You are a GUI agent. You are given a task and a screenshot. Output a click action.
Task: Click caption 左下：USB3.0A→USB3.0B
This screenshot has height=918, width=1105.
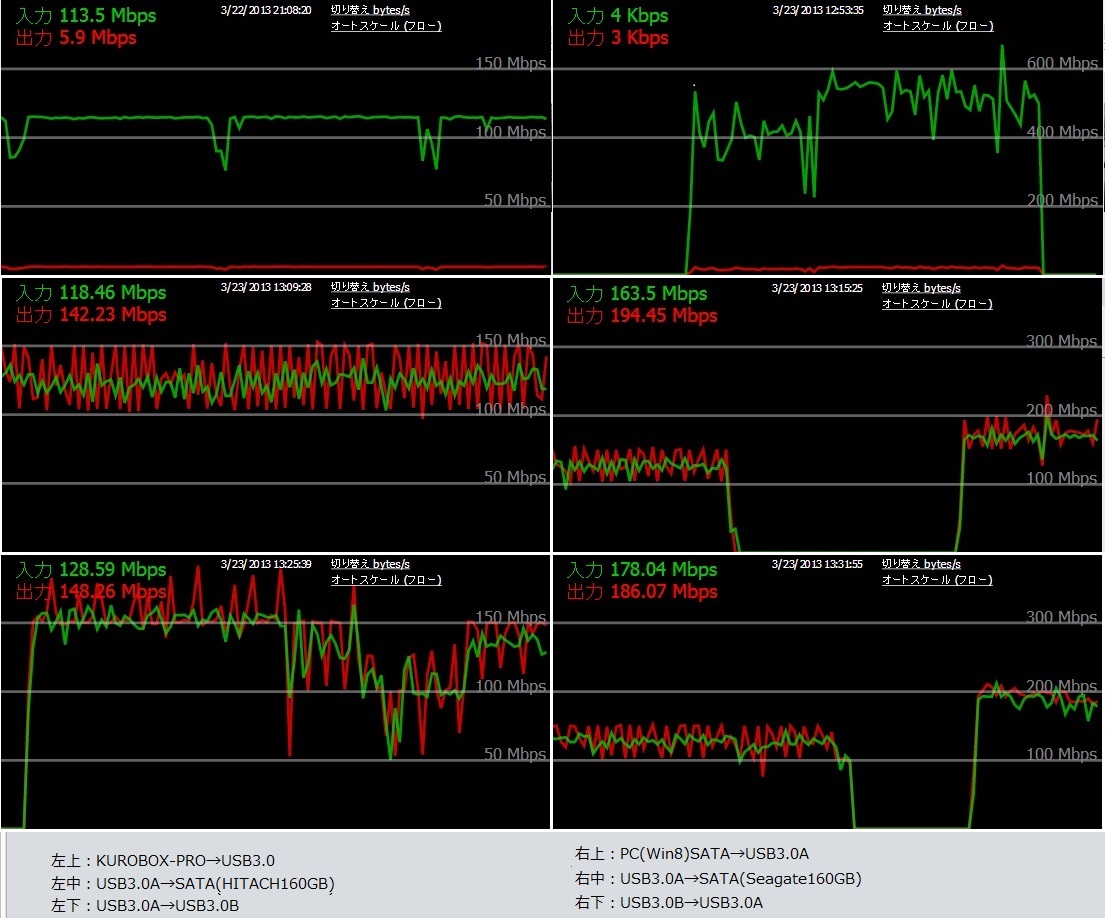(144, 906)
